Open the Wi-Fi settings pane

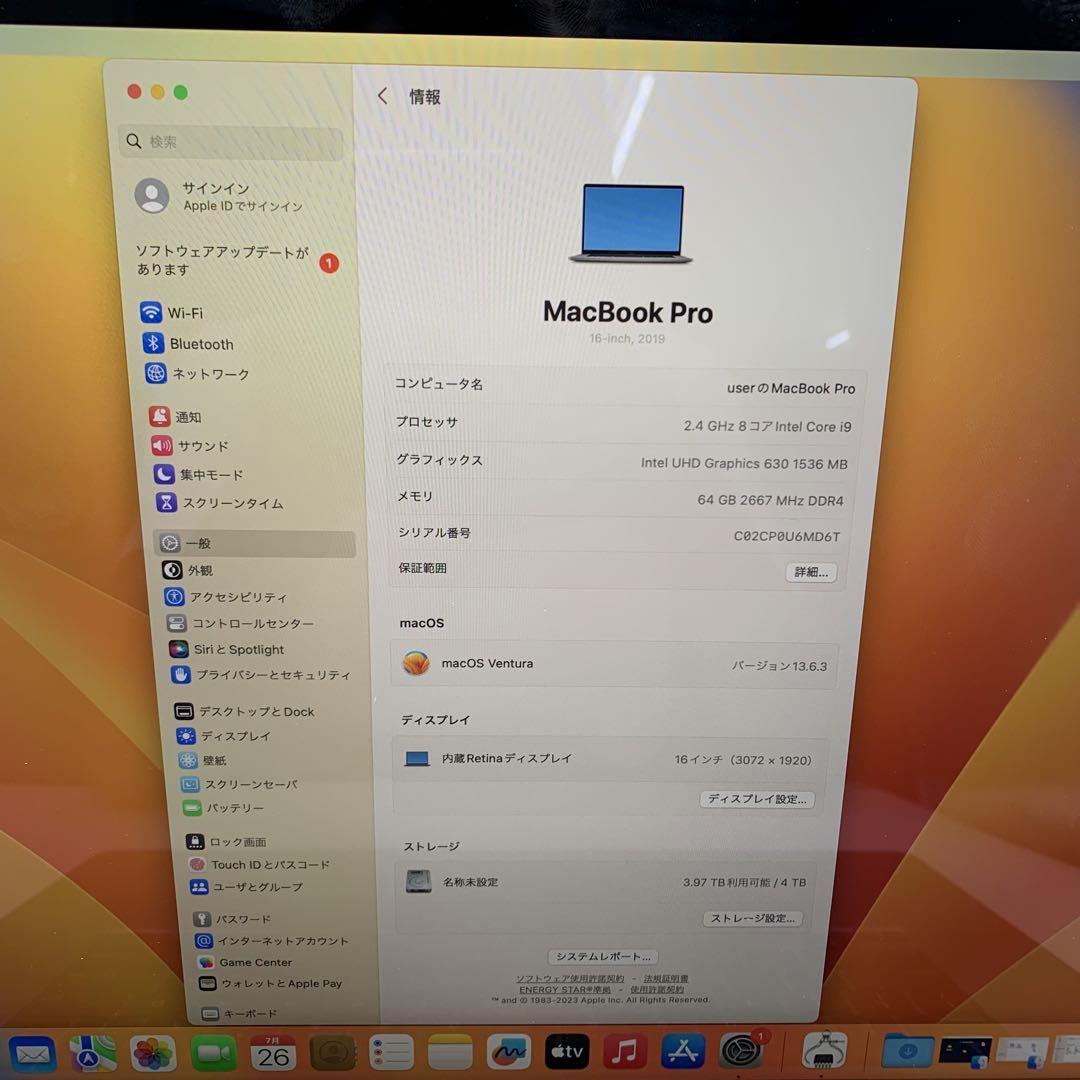172,313
